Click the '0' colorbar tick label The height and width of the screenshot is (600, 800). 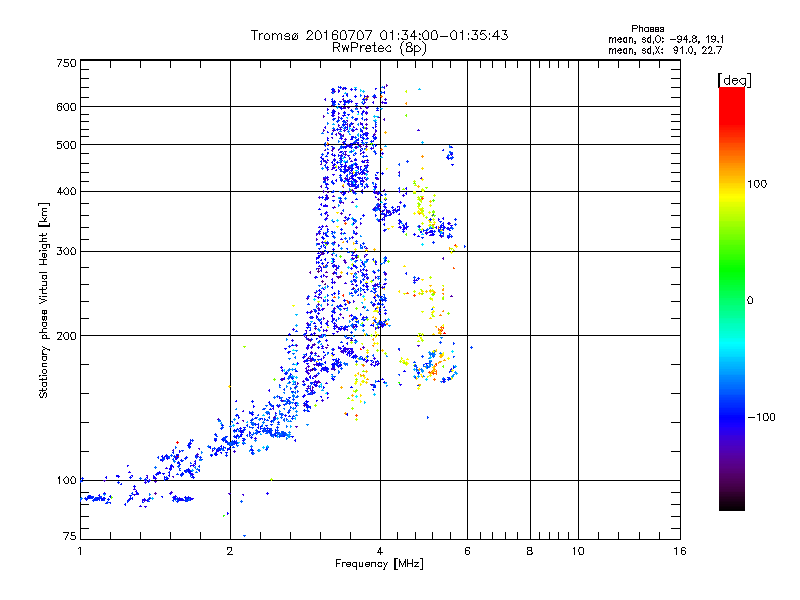tap(750, 301)
